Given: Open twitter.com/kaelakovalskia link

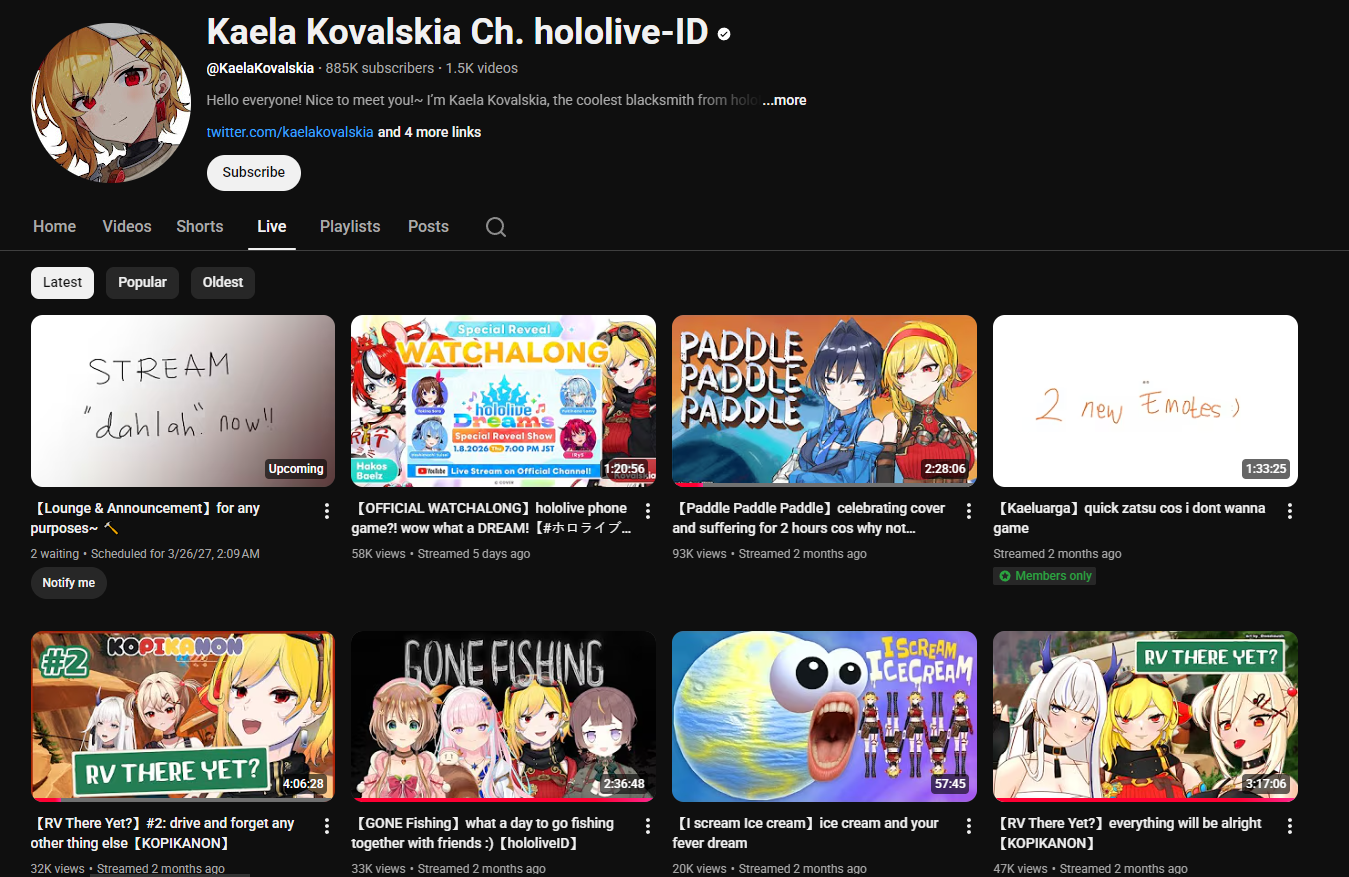Looking at the screenshot, I should coord(290,132).
